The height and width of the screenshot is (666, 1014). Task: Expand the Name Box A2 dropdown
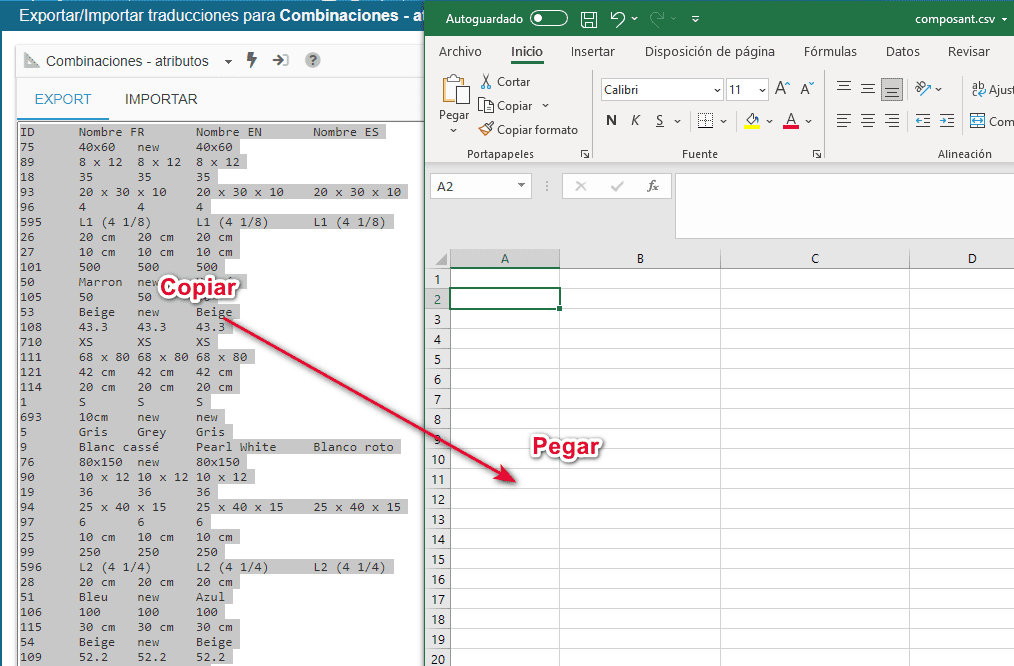click(522, 186)
